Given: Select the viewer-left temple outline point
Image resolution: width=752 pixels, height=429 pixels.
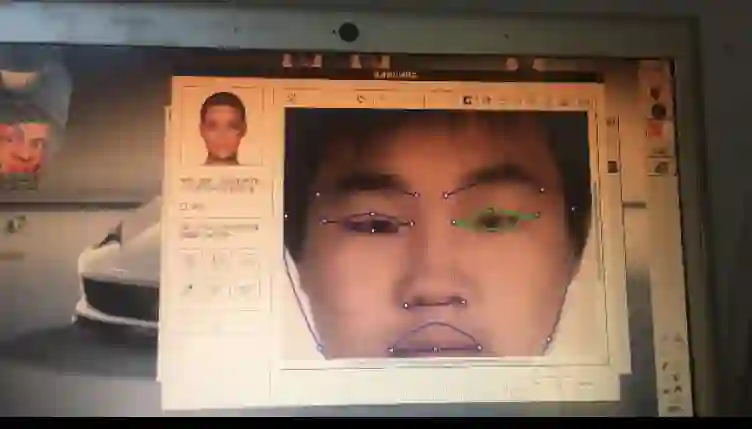Looking at the screenshot, I should point(286,216).
